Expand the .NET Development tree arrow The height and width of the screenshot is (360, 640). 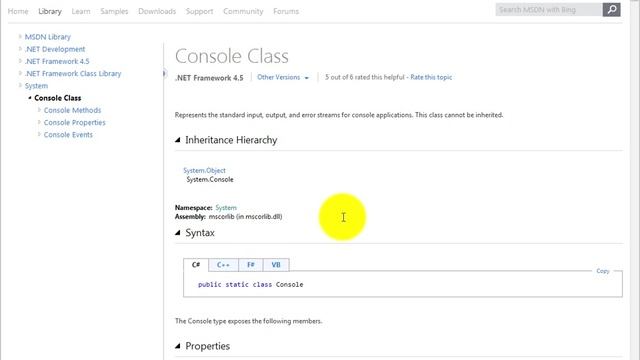click(x=20, y=49)
